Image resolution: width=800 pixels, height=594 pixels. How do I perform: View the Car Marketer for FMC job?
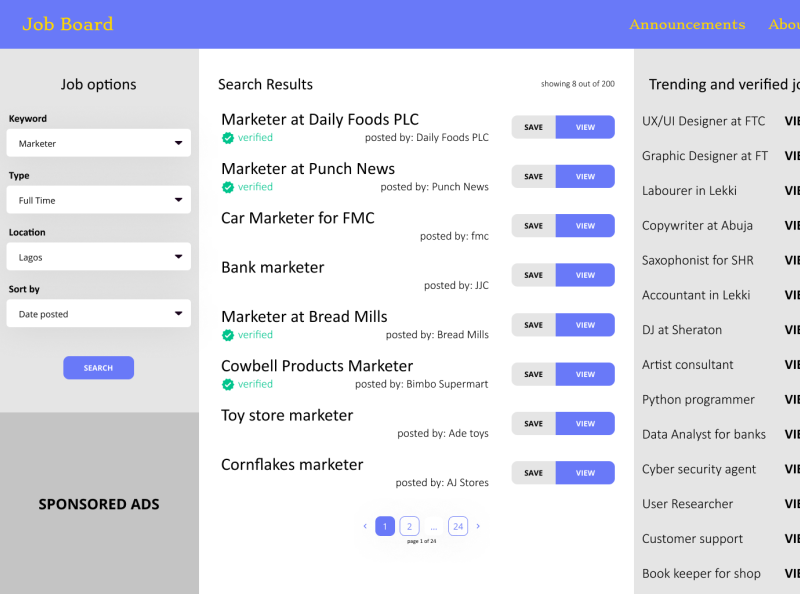coord(585,226)
